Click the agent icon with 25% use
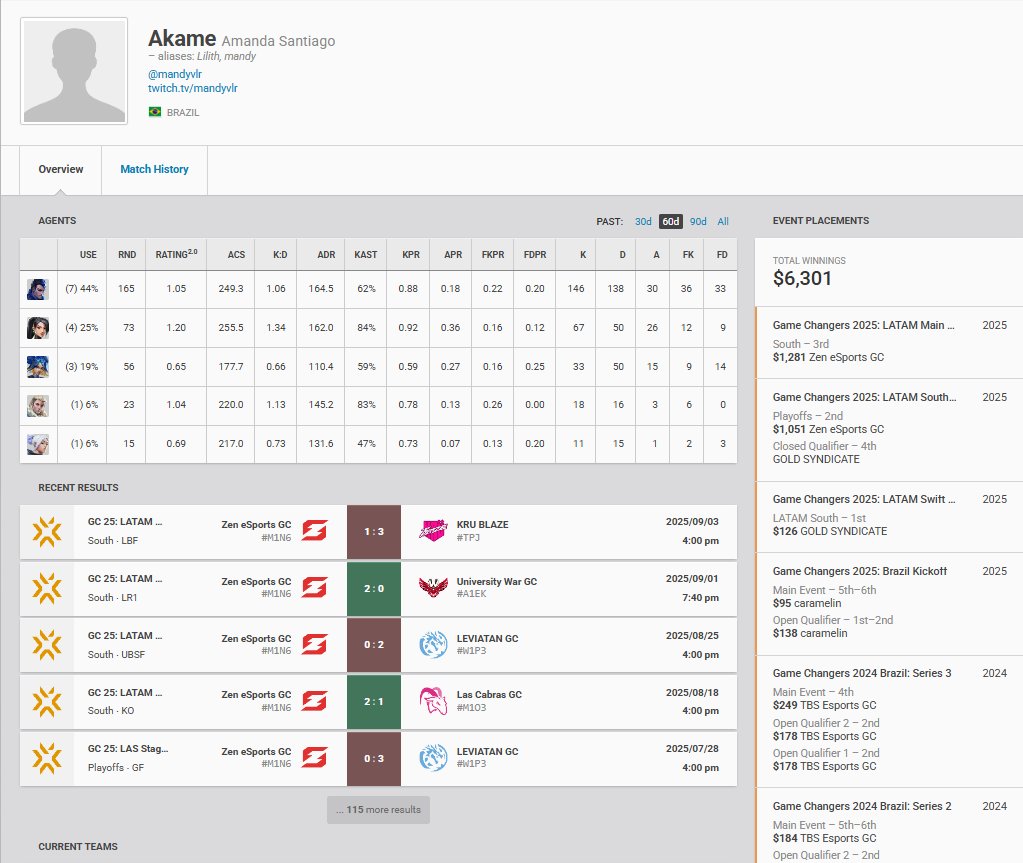This screenshot has height=863, width=1023. pyautogui.click(x=38, y=328)
